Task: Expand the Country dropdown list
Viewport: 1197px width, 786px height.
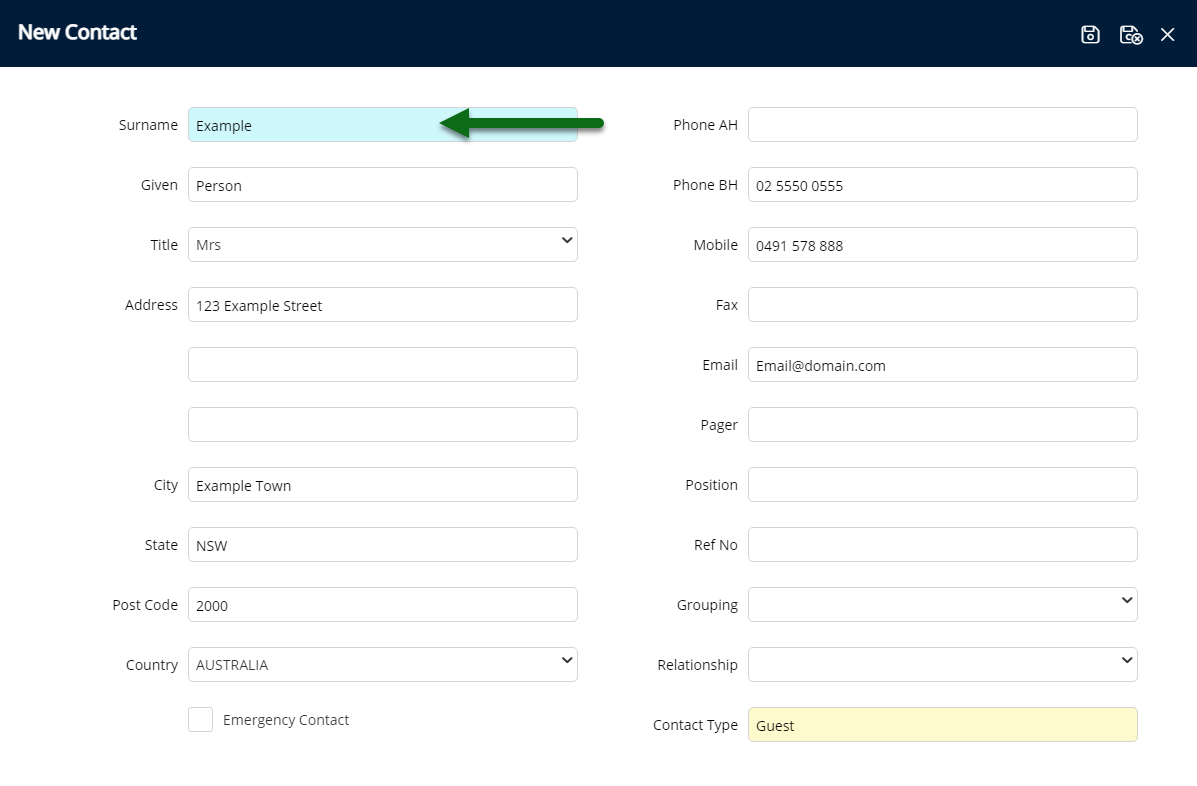Action: pos(382,665)
